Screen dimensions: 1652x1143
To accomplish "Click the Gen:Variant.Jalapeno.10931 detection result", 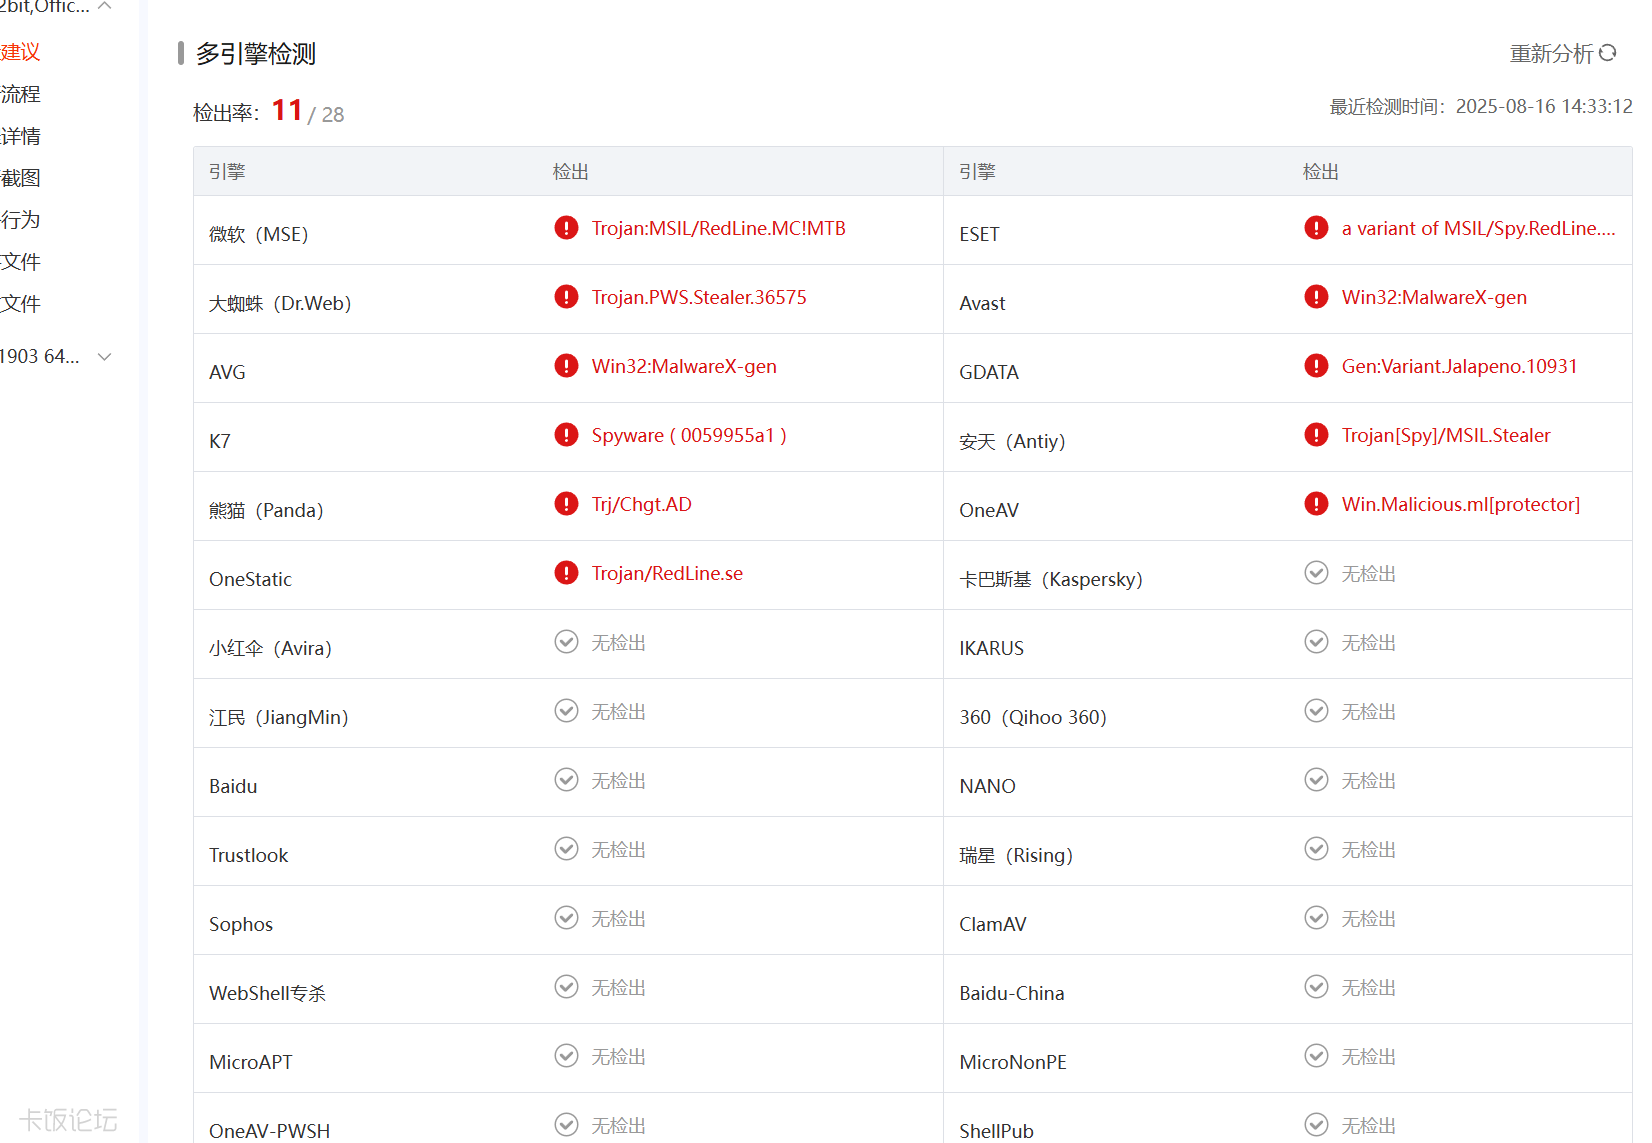I will tap(1459, 367).
